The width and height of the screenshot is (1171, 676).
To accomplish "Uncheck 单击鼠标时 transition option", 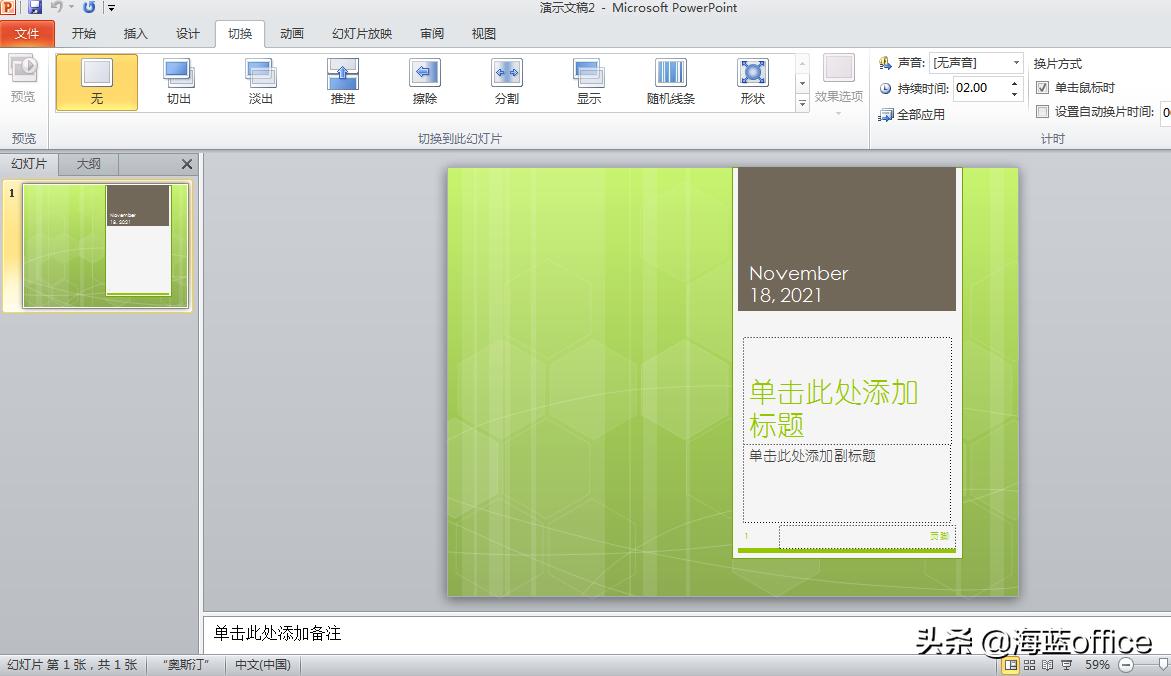I will pyautogui.click(x=1042, y=87).
